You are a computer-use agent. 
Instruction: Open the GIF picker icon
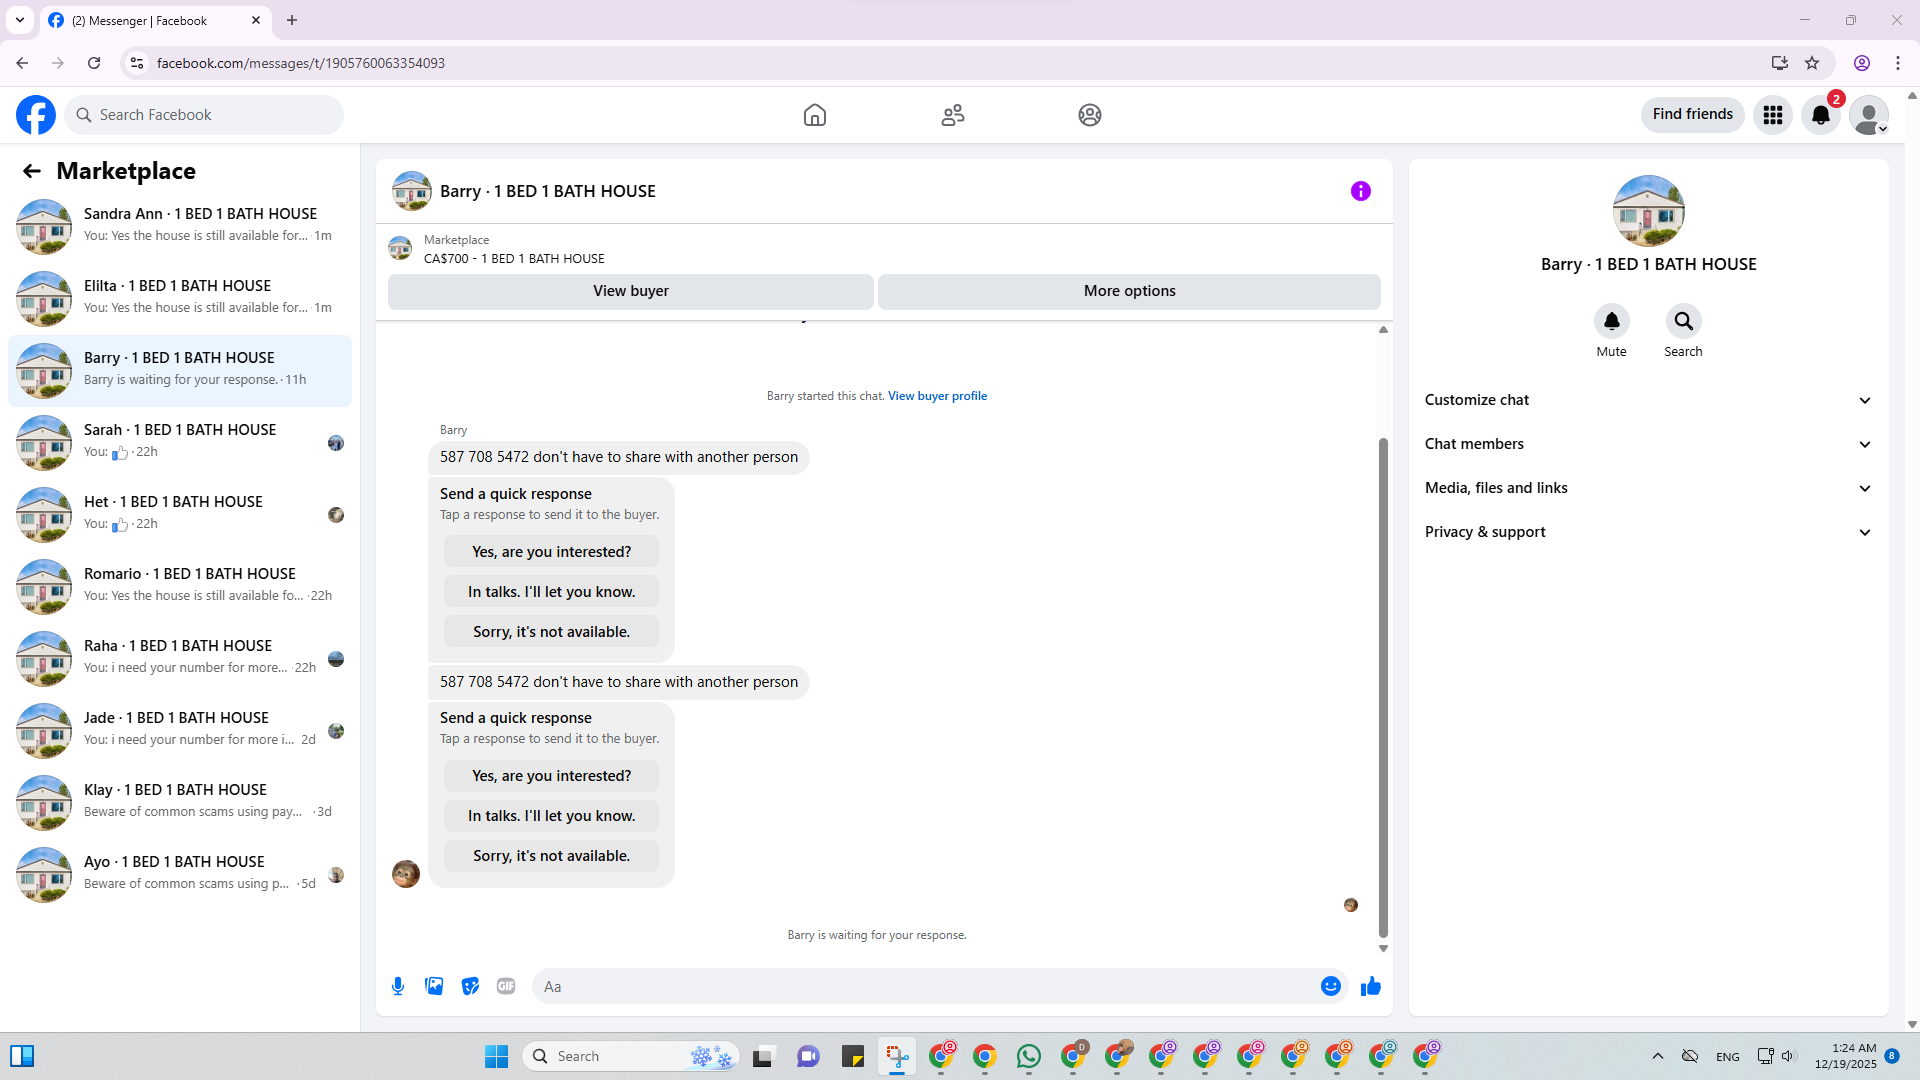pos(506,986)
